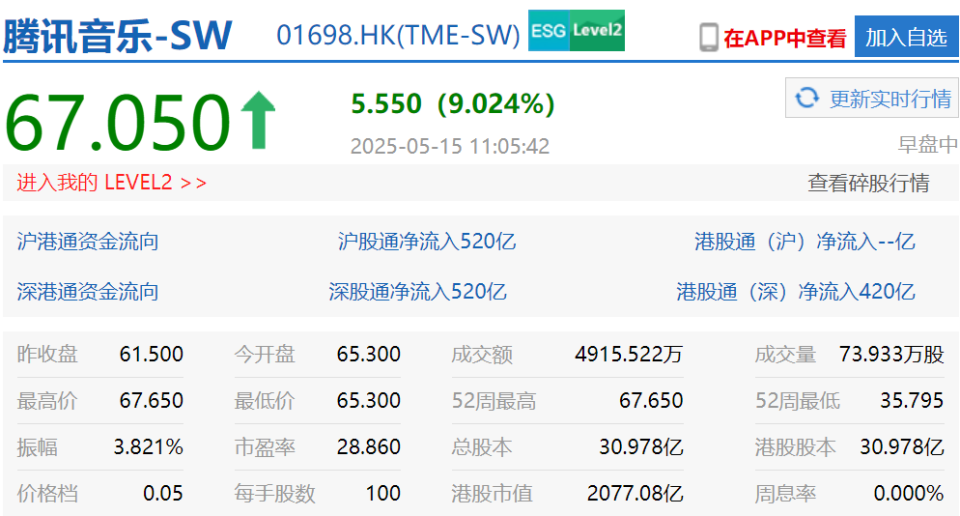Click the 周息率 label
Image resolution: width=960 pixels, height=516 pixels.
[x=785, y=493]
